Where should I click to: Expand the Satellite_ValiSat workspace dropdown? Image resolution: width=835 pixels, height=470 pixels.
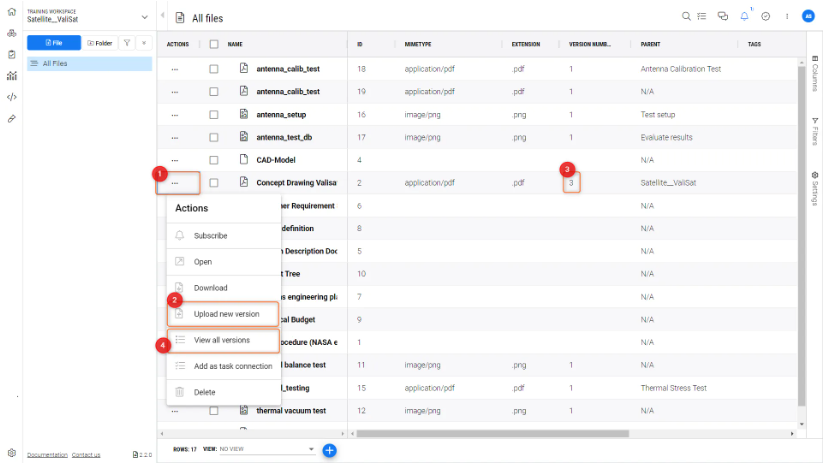(144, 17)
